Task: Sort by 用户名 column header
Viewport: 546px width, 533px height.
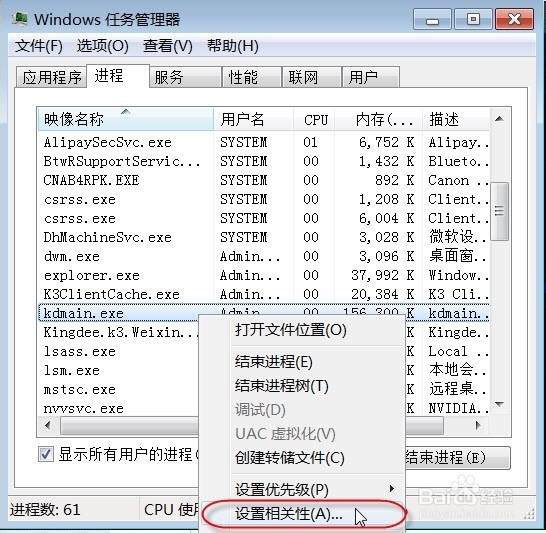Action: click(254, 119)
